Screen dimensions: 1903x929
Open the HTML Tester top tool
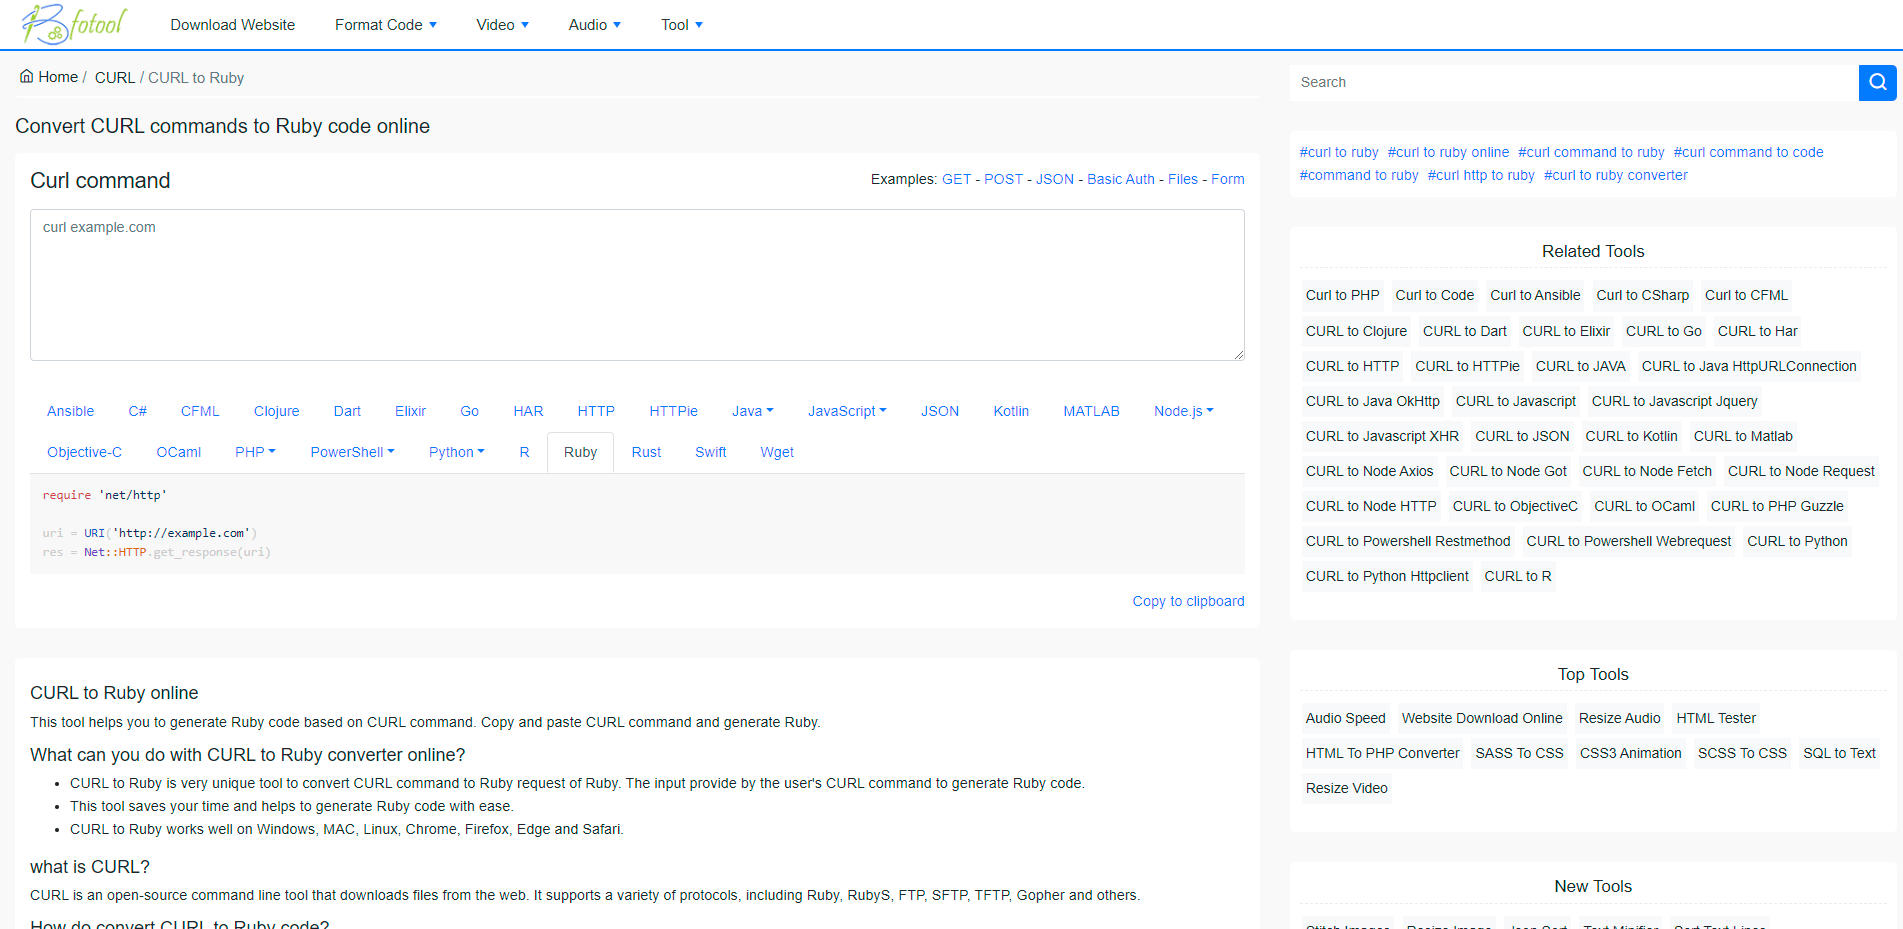[1715, 718]
